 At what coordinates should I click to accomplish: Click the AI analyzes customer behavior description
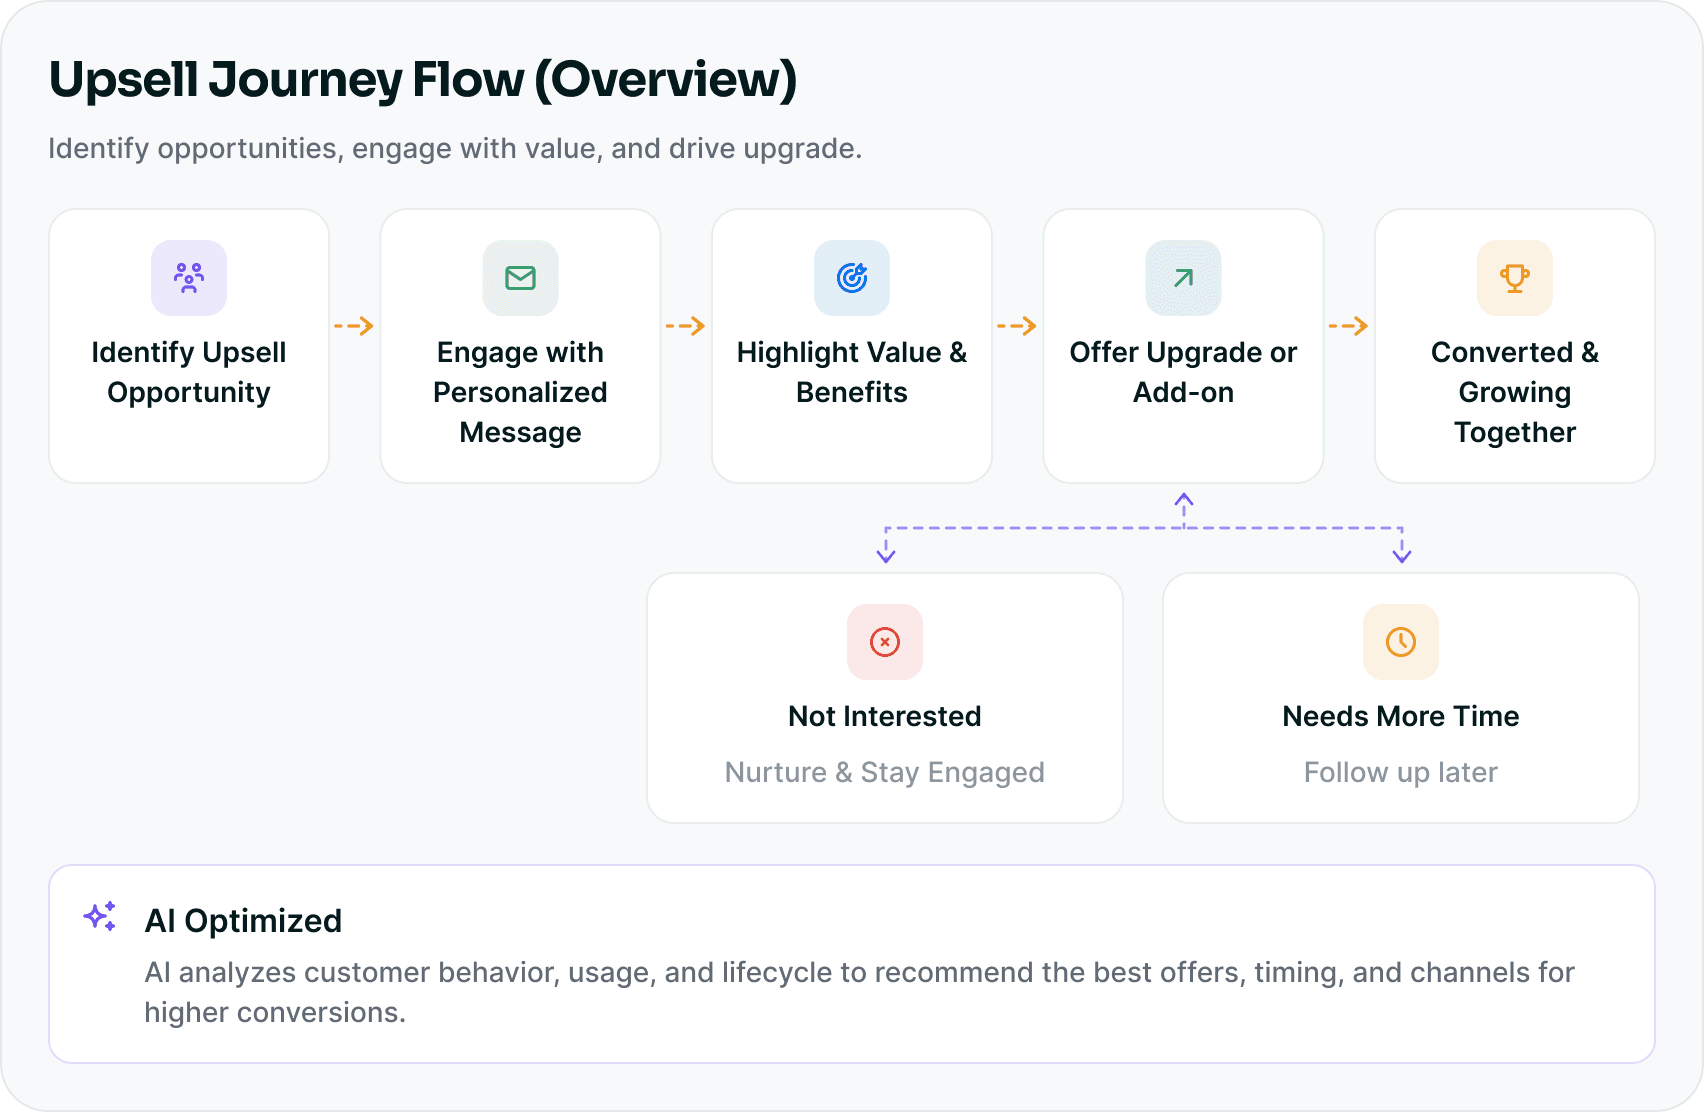(x=859, y=992)
